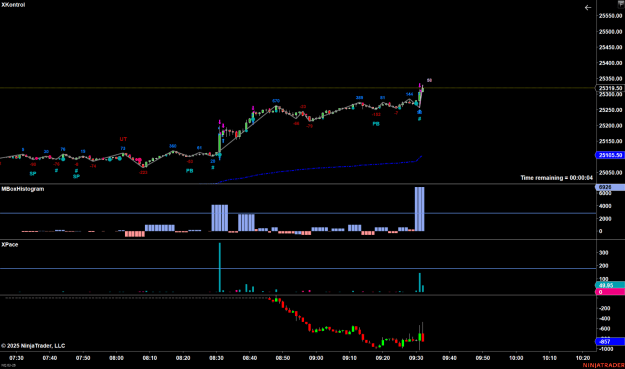
Task: Click the 25400.00 price axis label
Action: 610,63
